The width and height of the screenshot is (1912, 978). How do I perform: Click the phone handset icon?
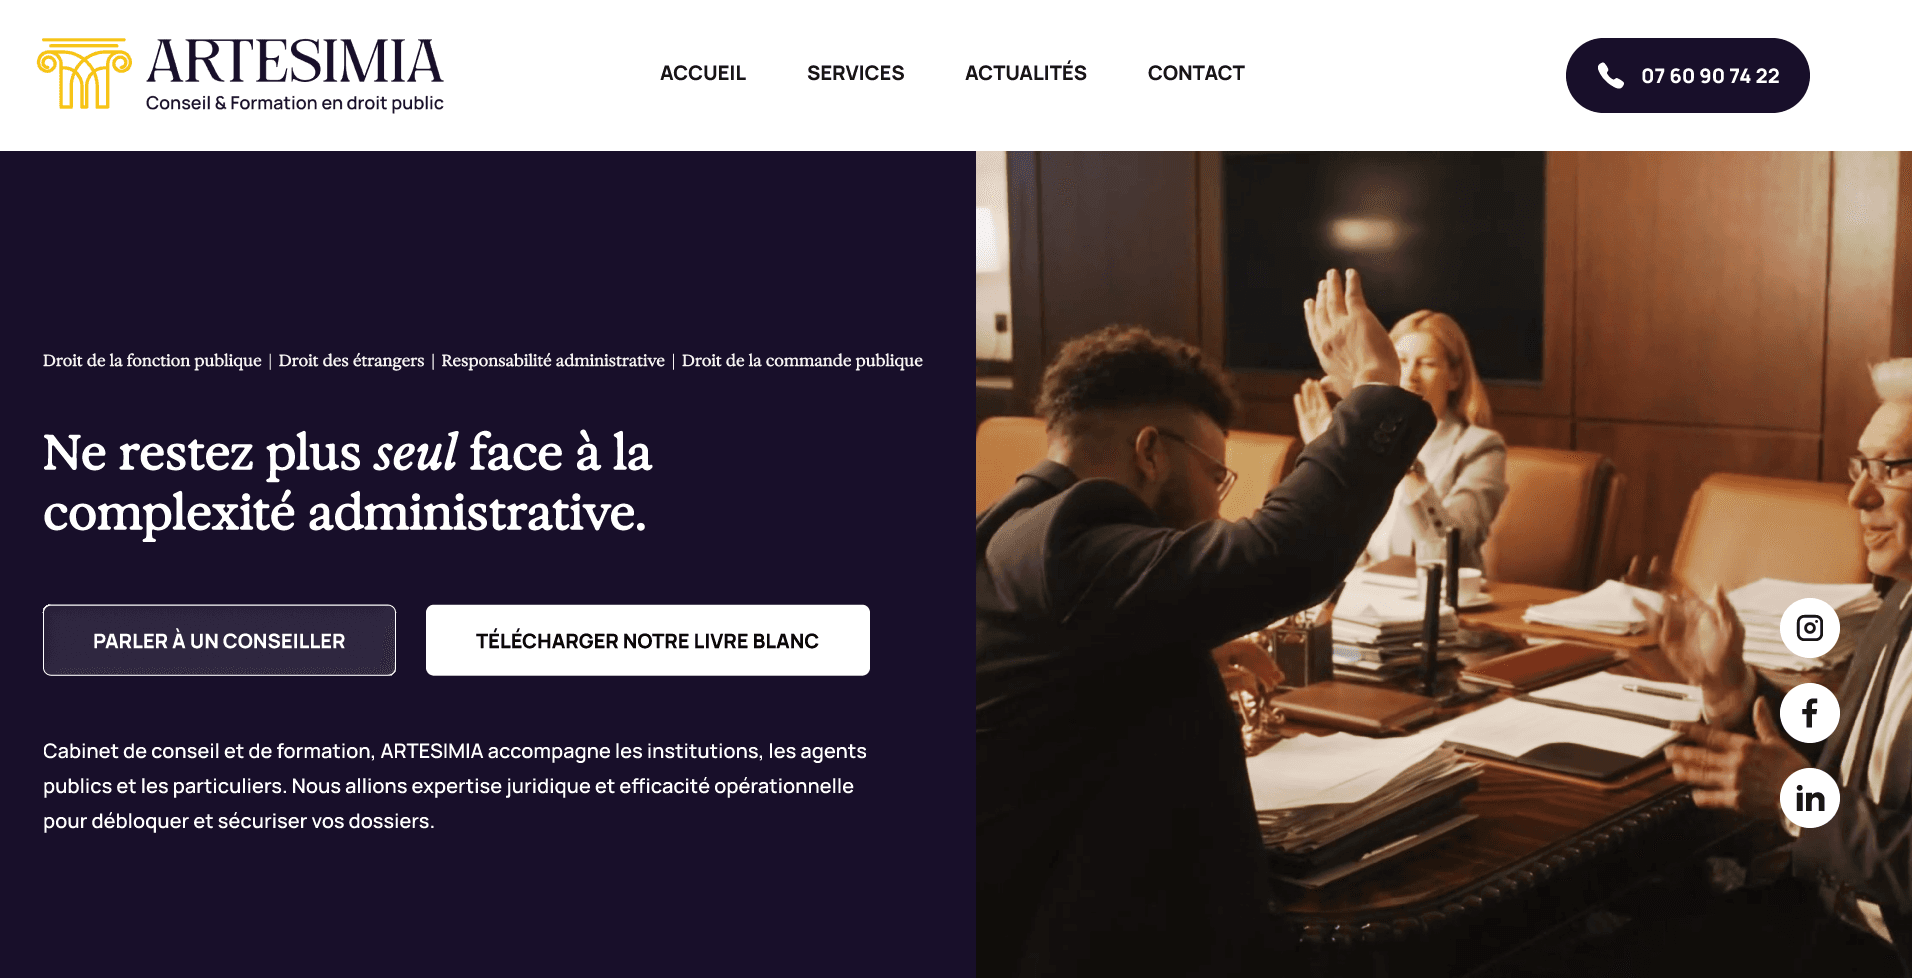point(1610,76)
